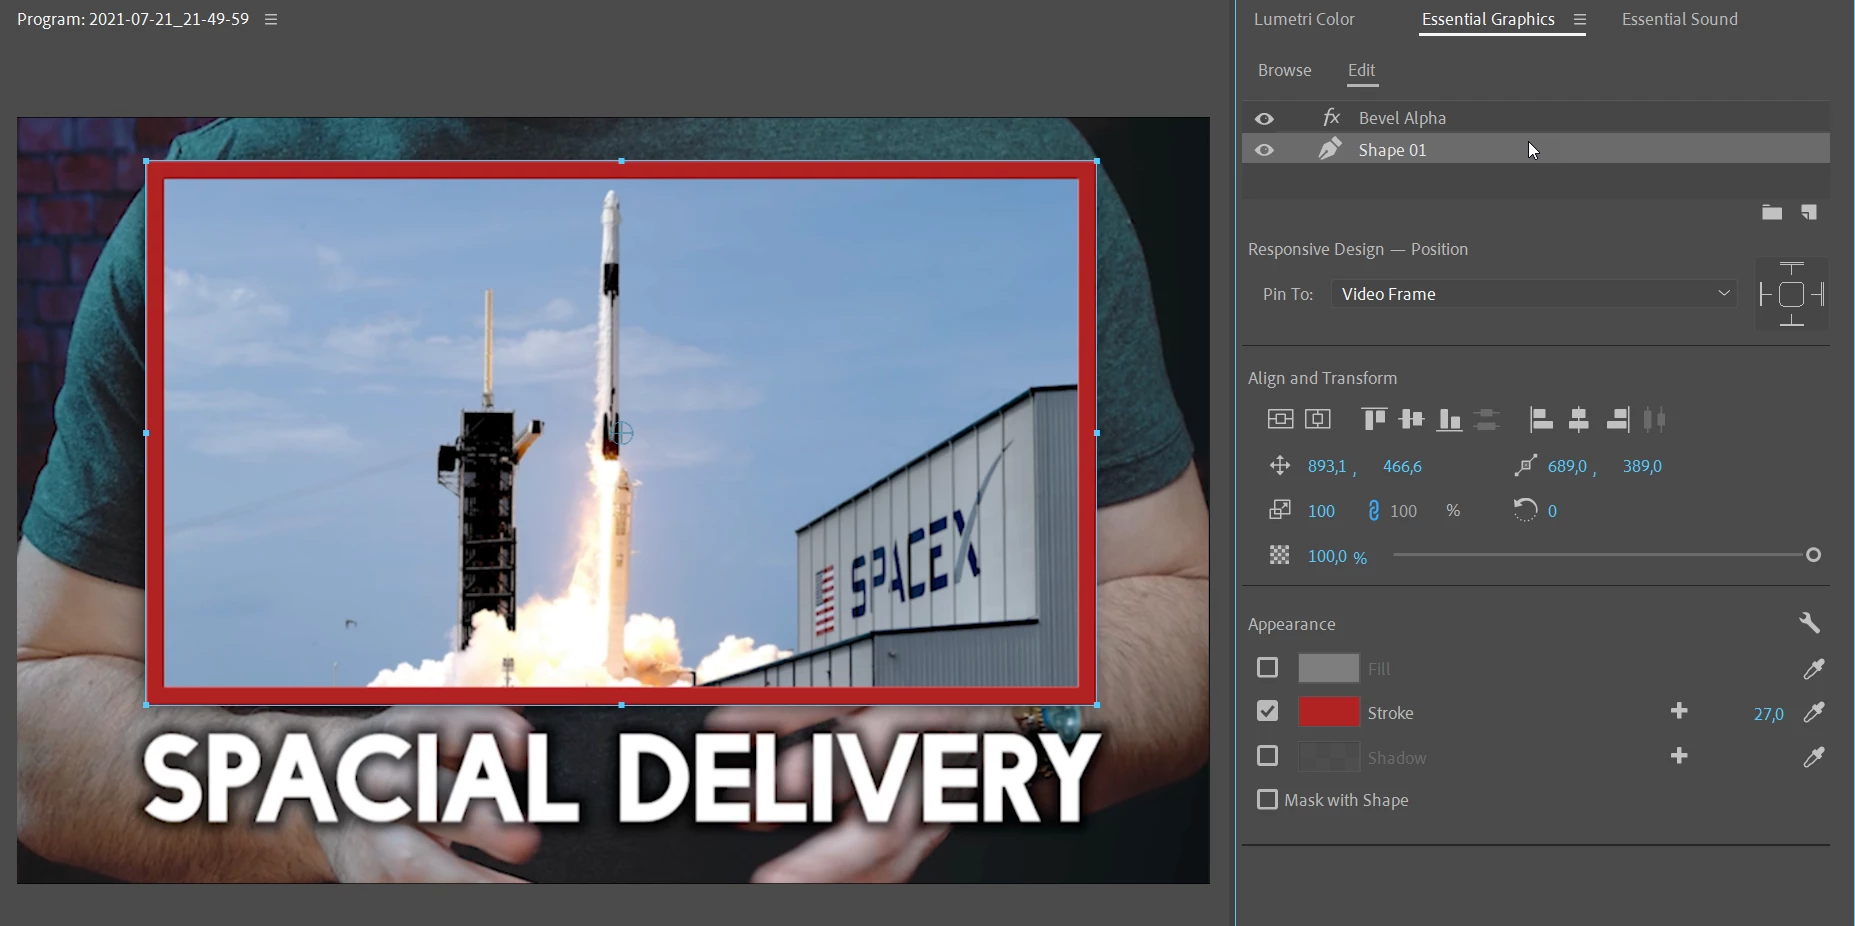The image size is (1855, 926).
Task: Open the red Stroke color swatch
Action: click(x=1328, y=712)
